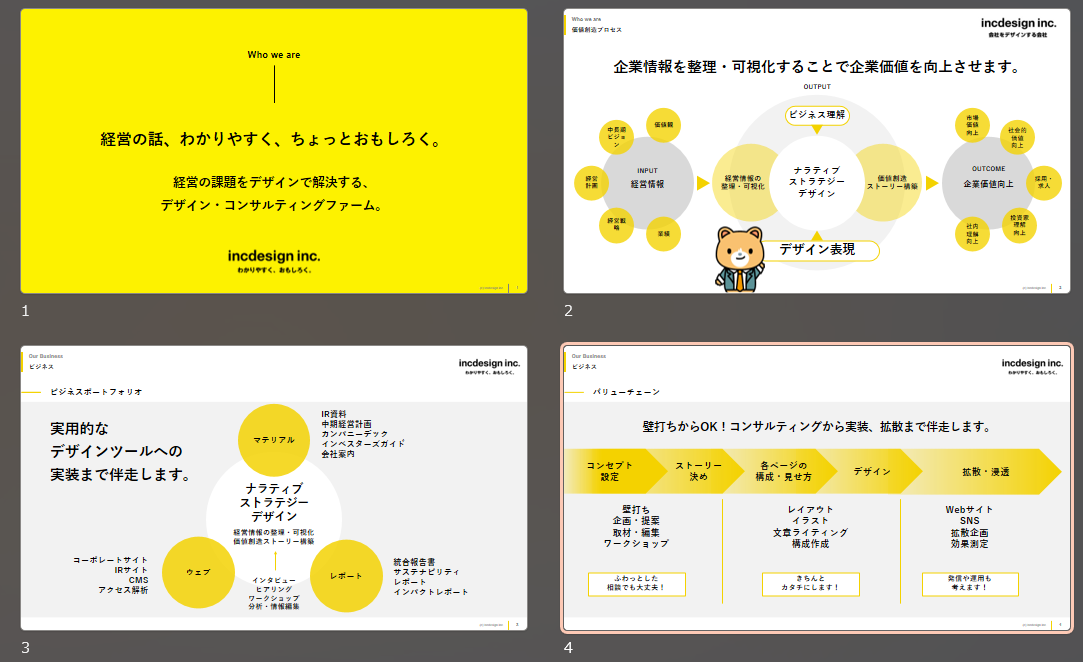Select slide 4 by its 壁打ちからOK headline
1083x662 pixels.
817,426
